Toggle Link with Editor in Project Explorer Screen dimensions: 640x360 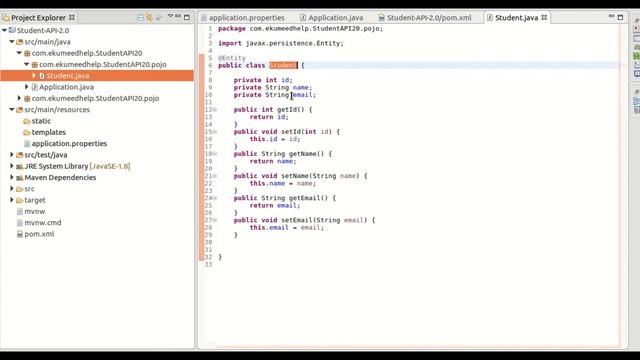click(x=149, y=18)
